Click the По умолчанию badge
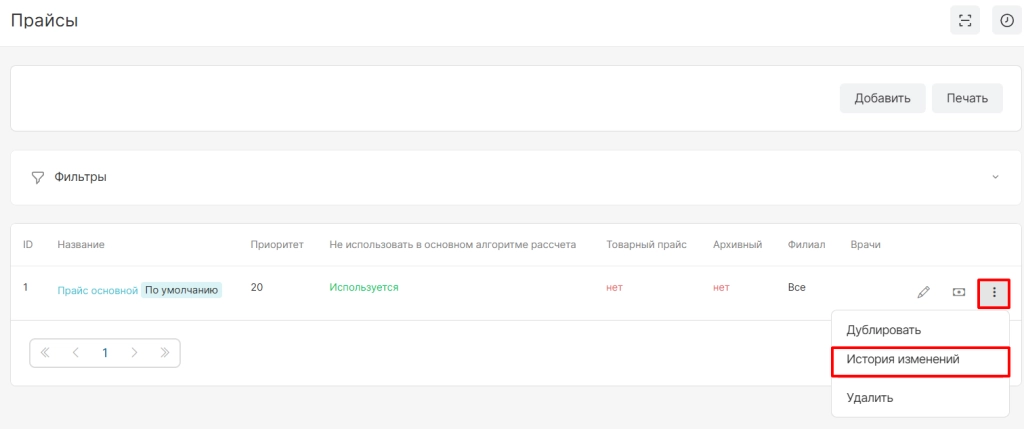The height and width of the screenshot is (429, 1024). click(182, 290)
